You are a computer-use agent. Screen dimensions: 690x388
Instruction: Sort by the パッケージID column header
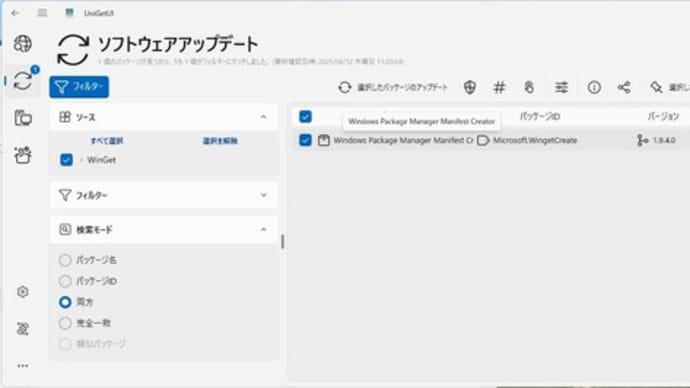540,117
